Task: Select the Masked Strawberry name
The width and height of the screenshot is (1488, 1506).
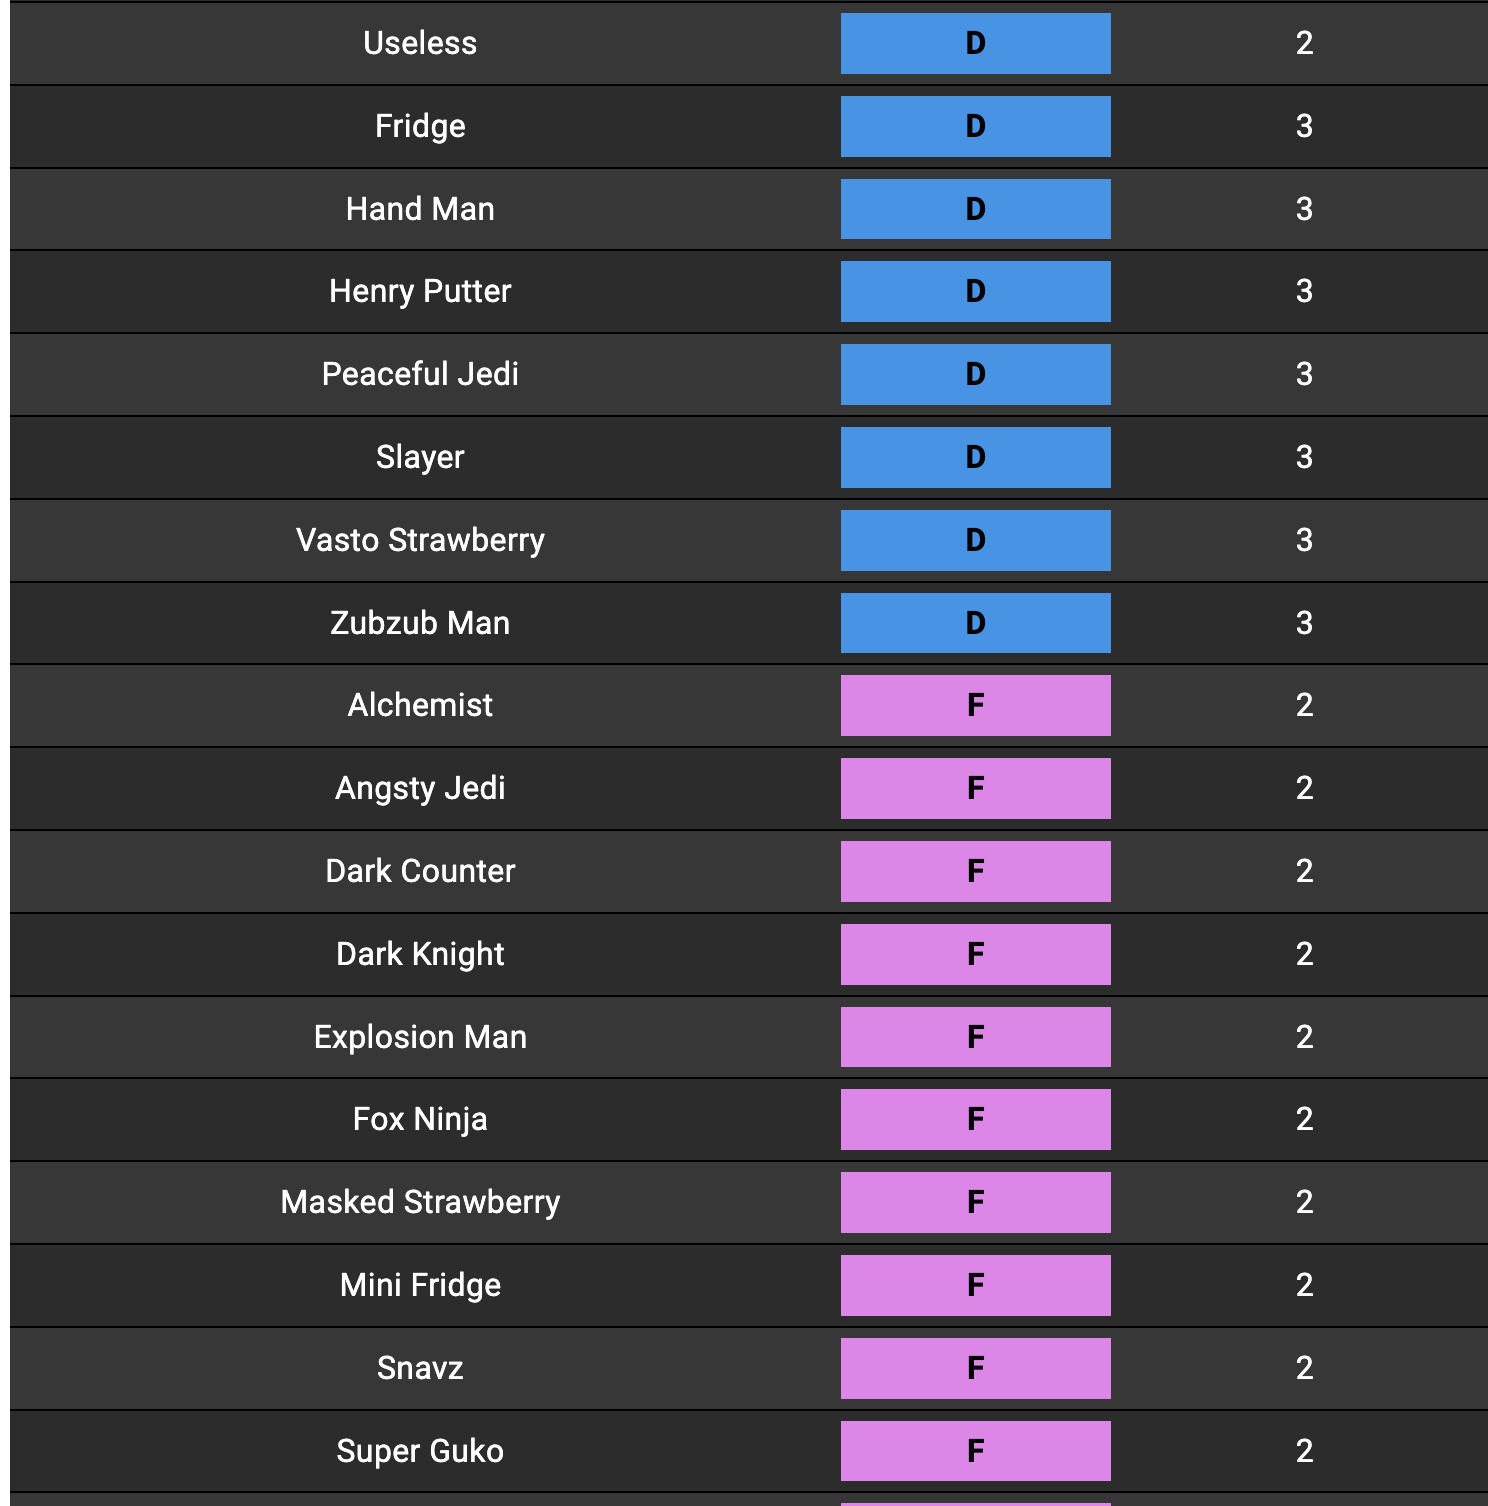Action: pyautogui.click(x=420, y=1202)
